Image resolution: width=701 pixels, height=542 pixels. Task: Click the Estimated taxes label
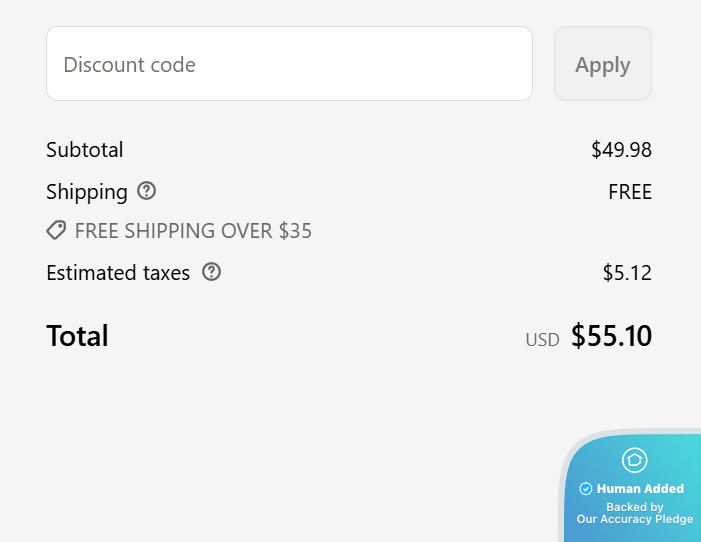click(118, 272)
